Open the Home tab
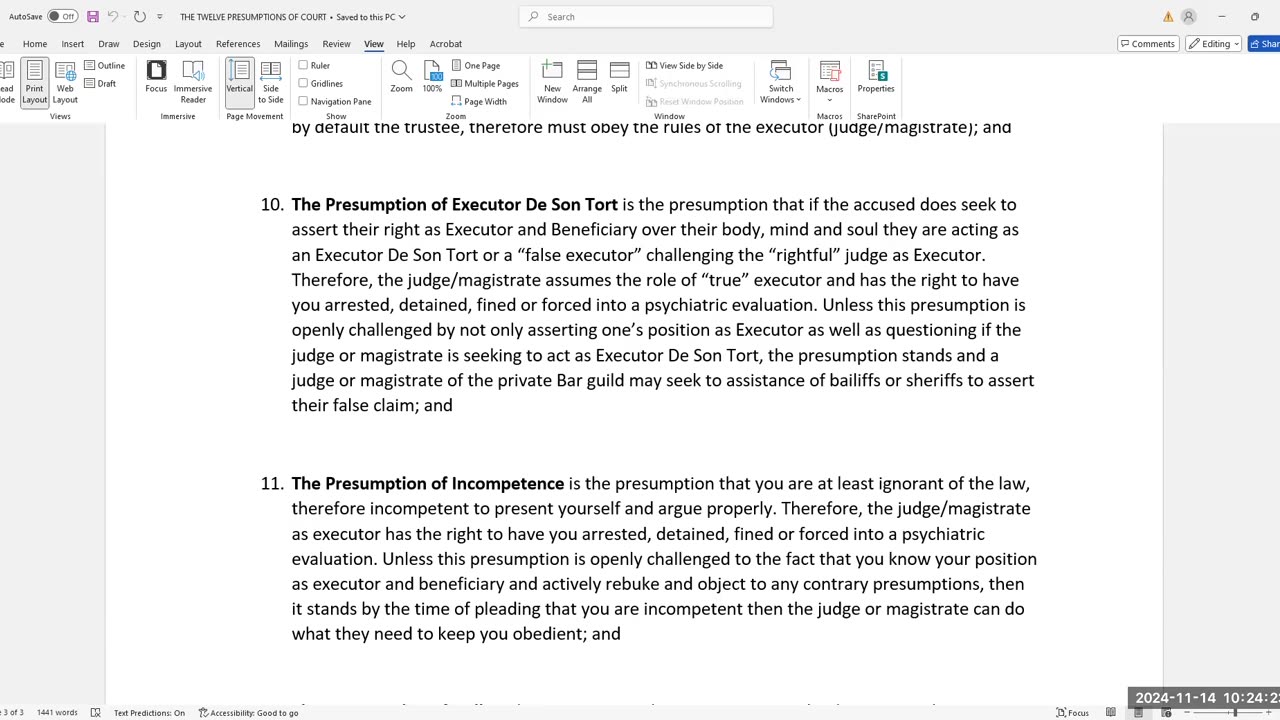The width and height of the screenshot is (1280, 720). coord(35,44)
